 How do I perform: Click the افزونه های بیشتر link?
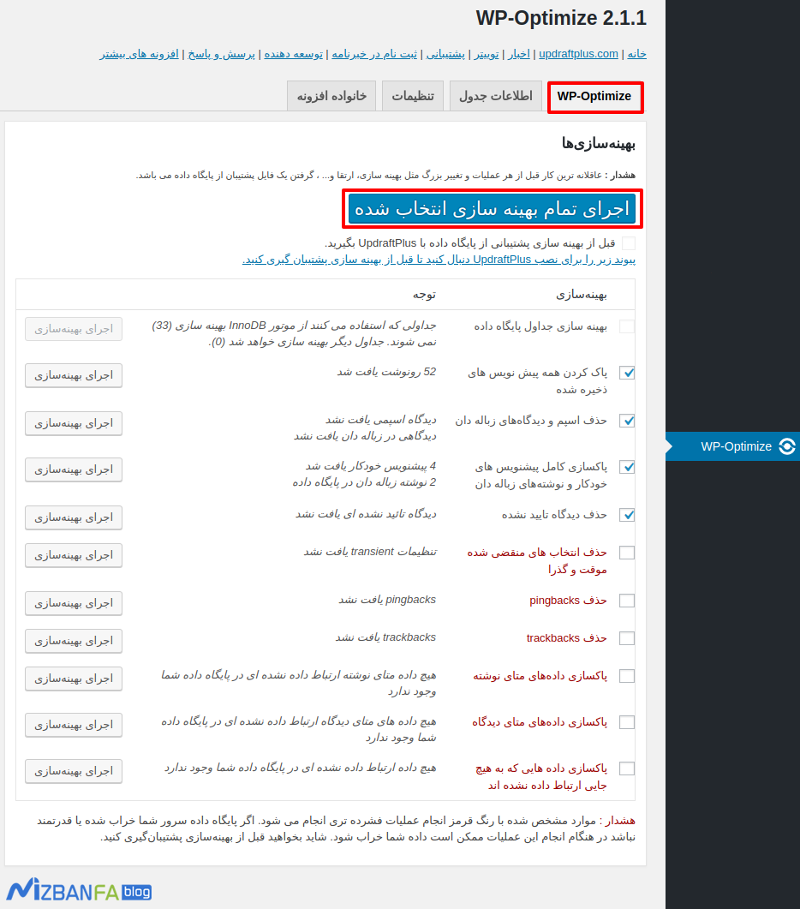coord(139,54)
